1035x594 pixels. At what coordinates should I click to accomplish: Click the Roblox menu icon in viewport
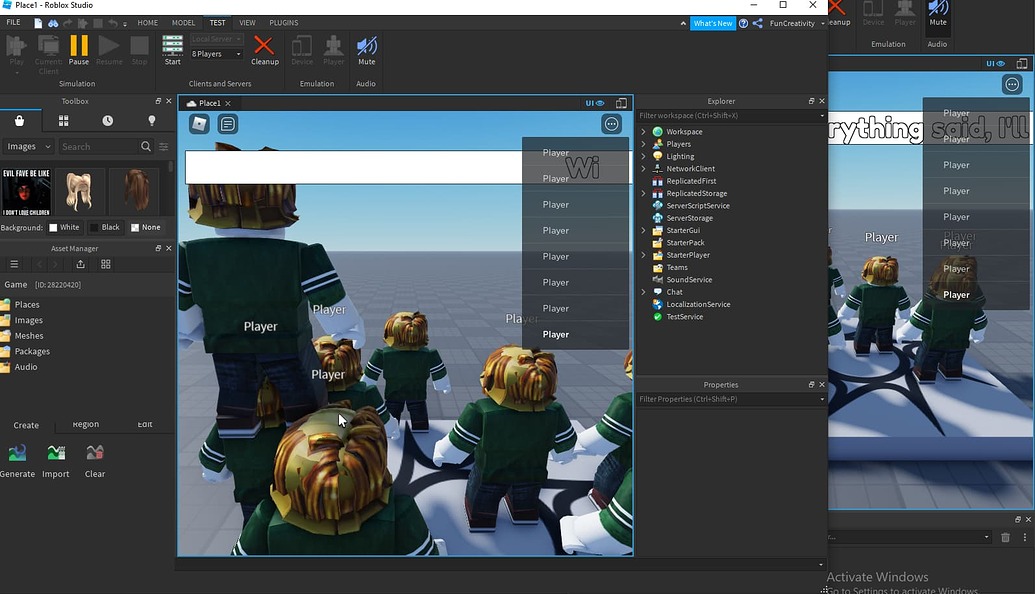tap(199, 123)
